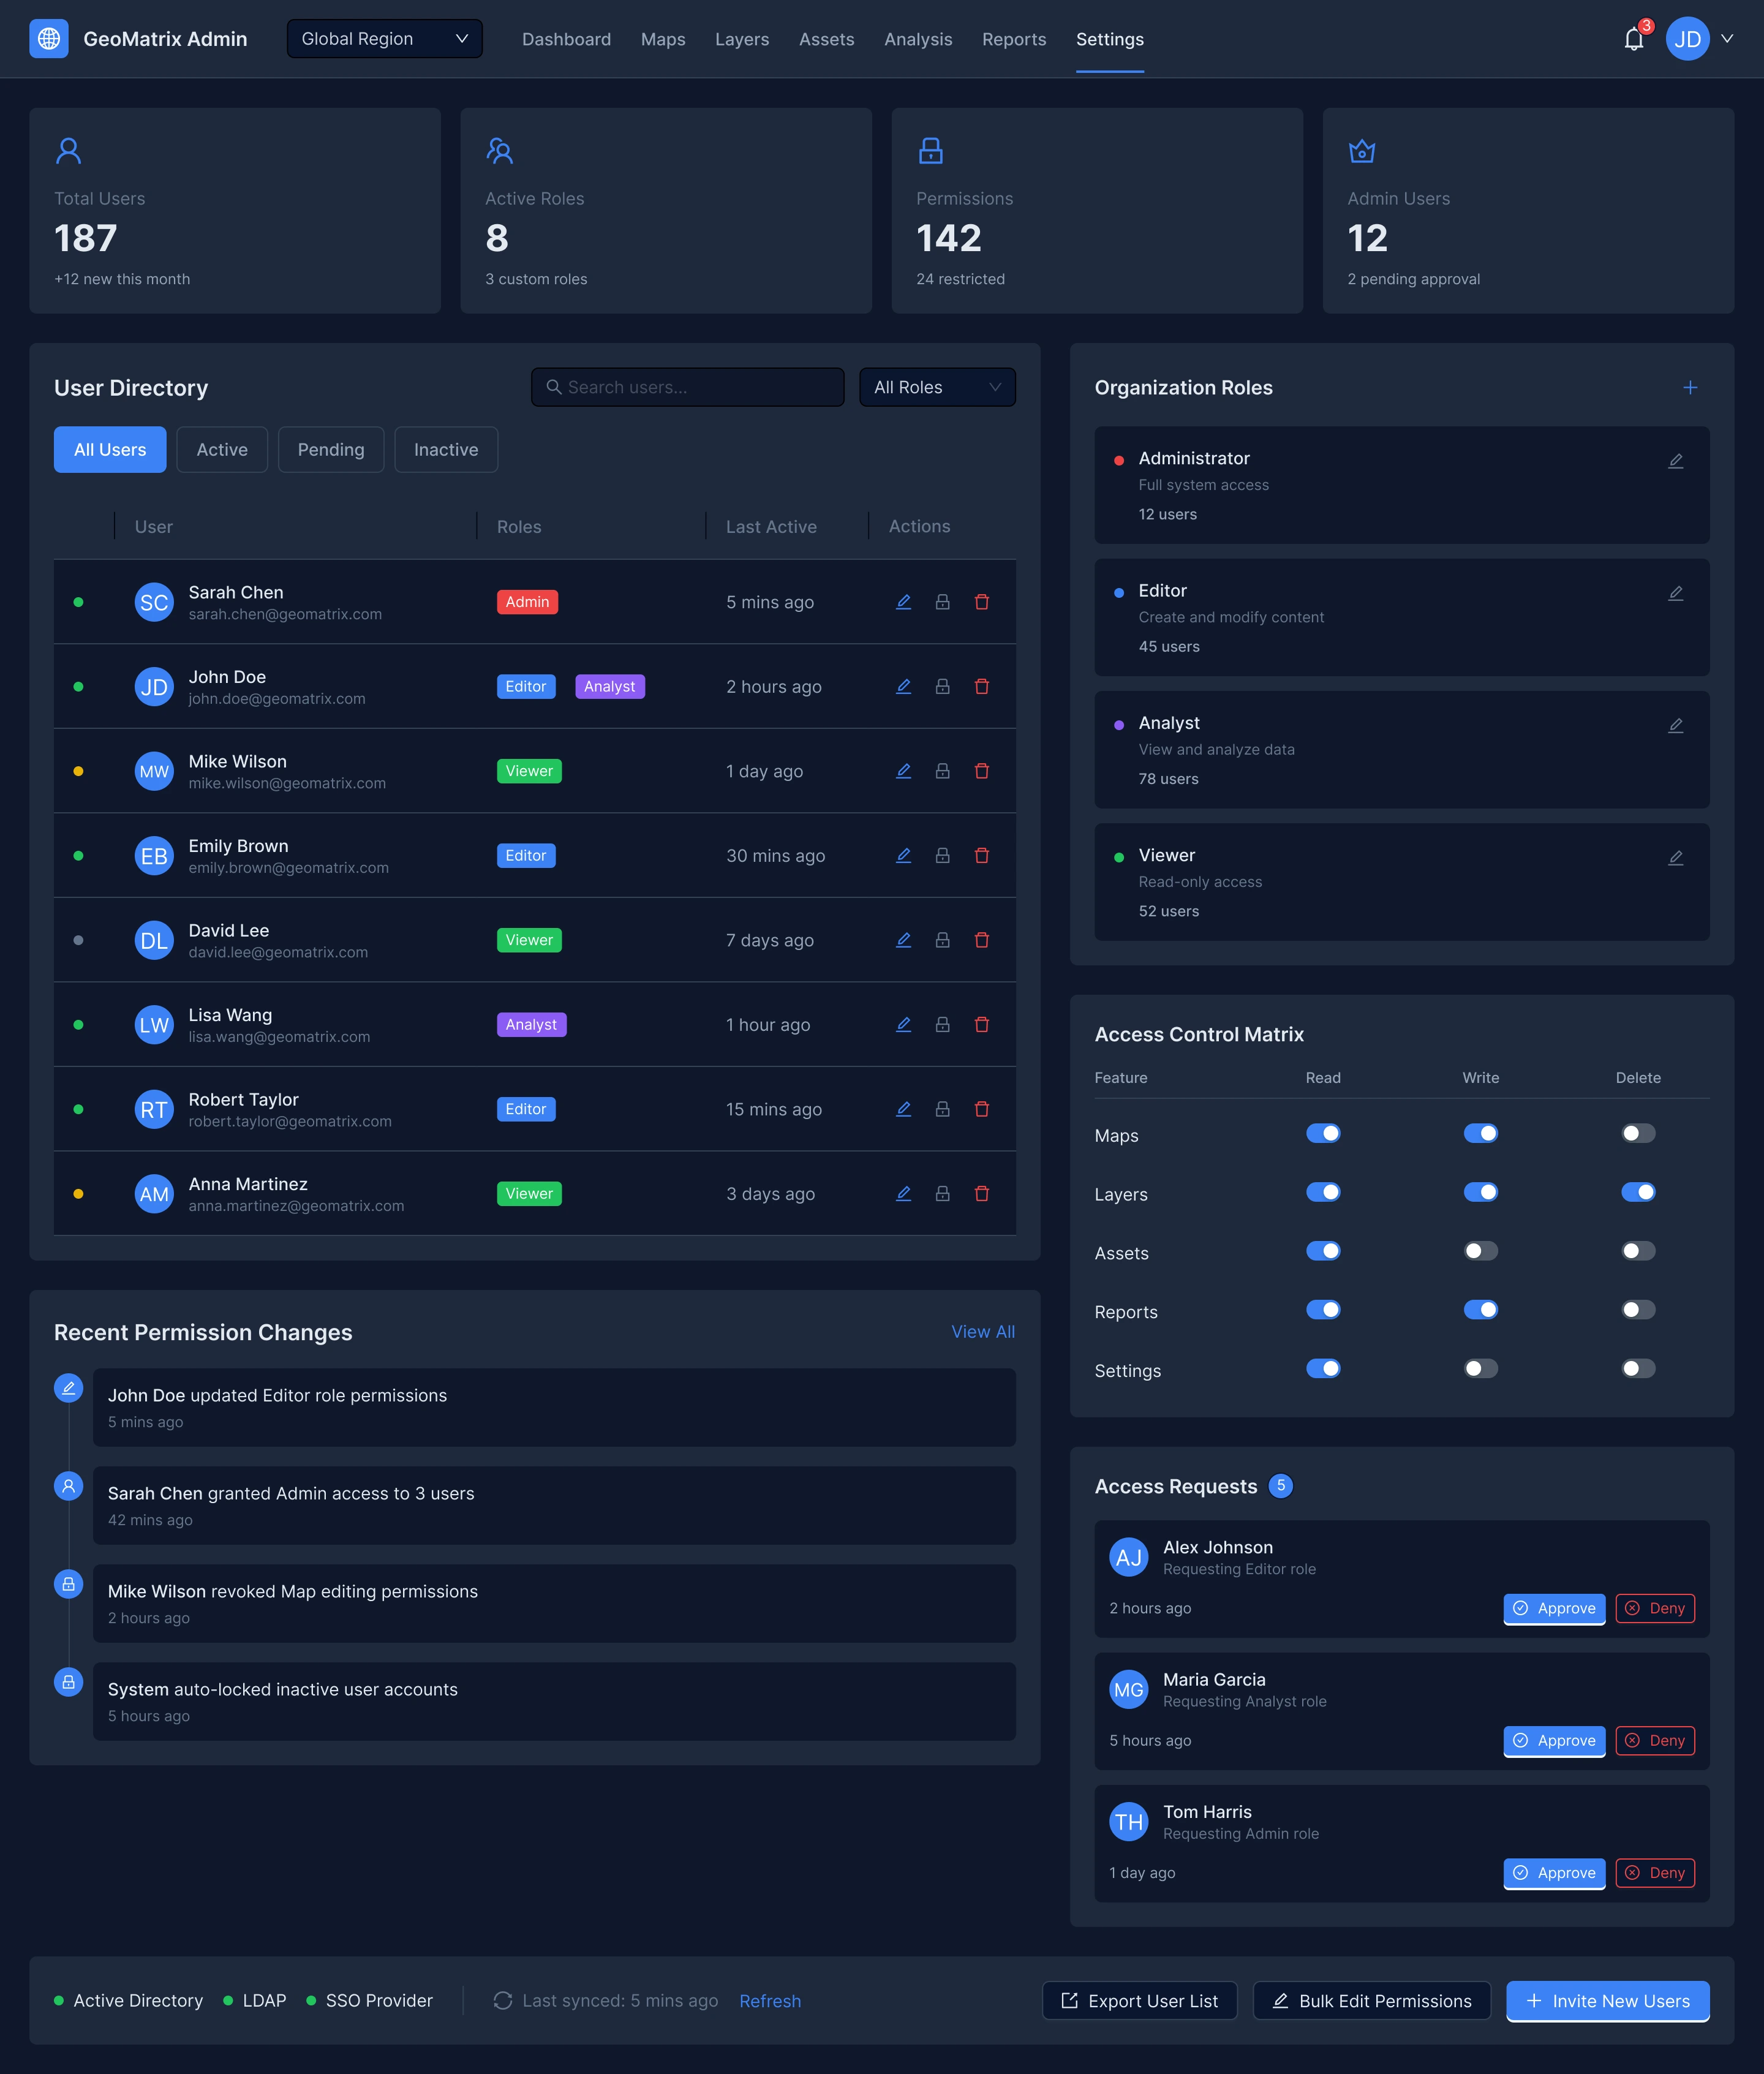Lock Anna Martinez's account

tap(942, 1194)
